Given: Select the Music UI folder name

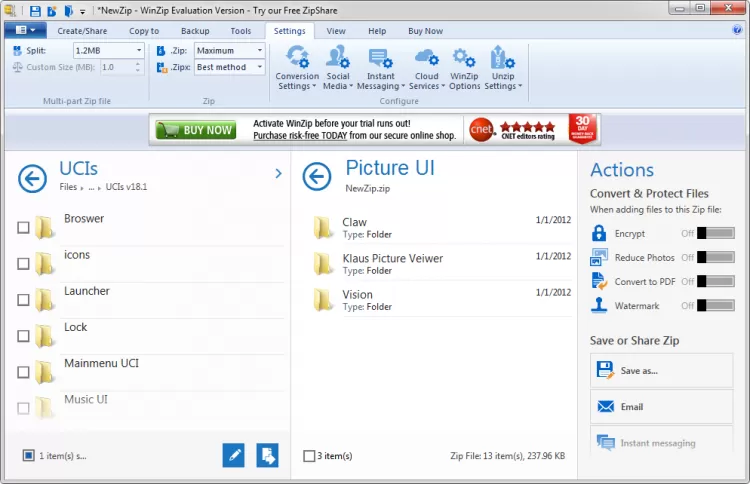Looking at the screenshot, I should tap(86, 399).
